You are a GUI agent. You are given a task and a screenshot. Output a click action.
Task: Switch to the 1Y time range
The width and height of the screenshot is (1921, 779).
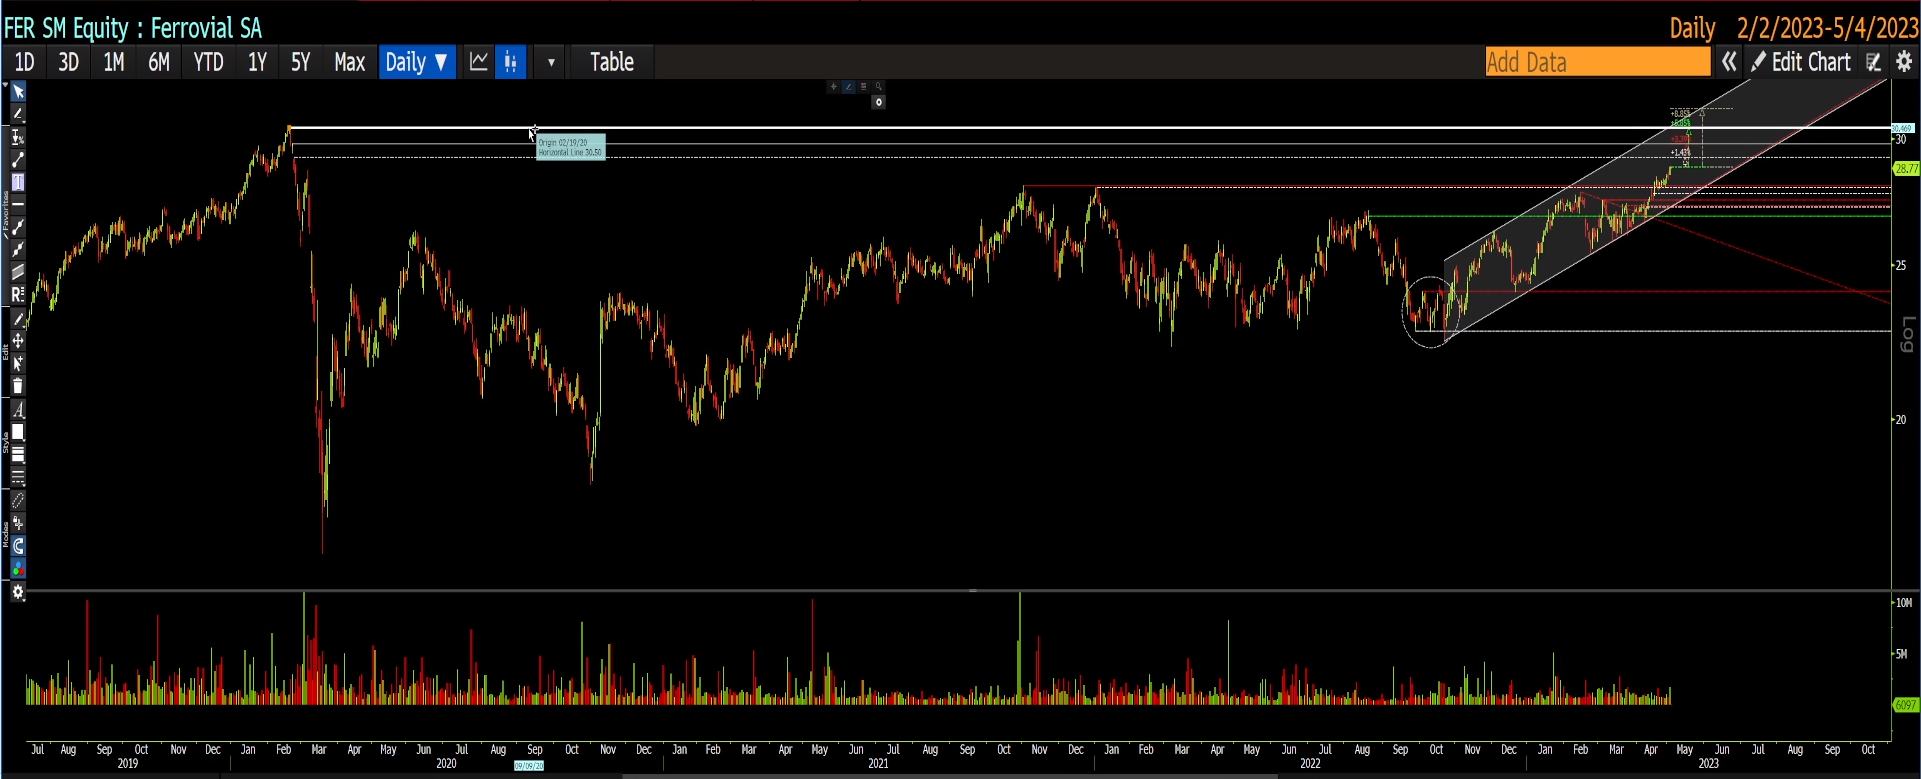(x=257, y=62)
